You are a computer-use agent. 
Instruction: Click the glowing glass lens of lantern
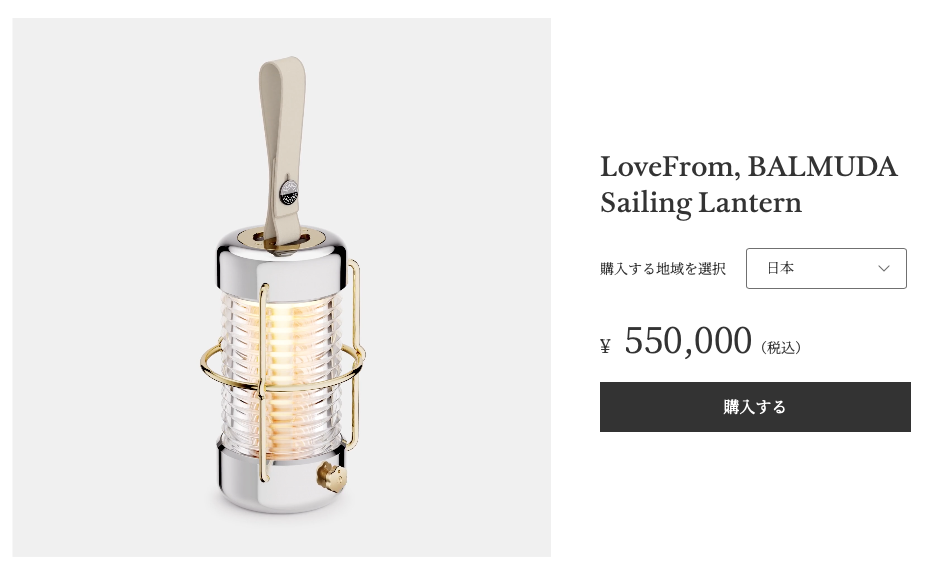click(282, 376)
